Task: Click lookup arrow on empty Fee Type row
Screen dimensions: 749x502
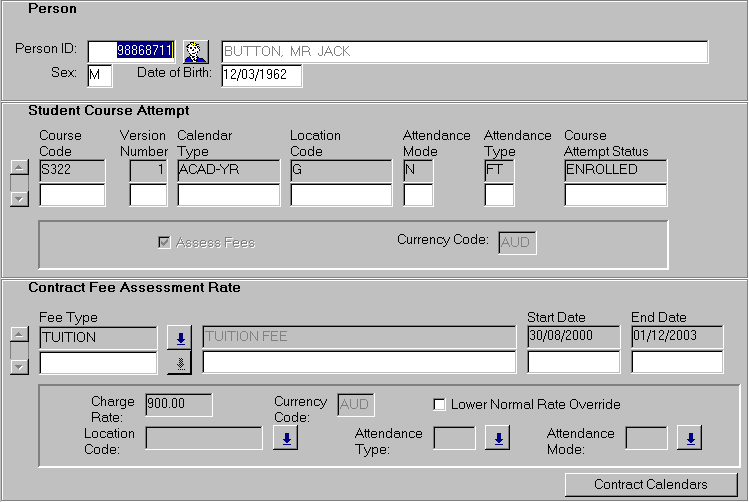Action: coord(179,363)
